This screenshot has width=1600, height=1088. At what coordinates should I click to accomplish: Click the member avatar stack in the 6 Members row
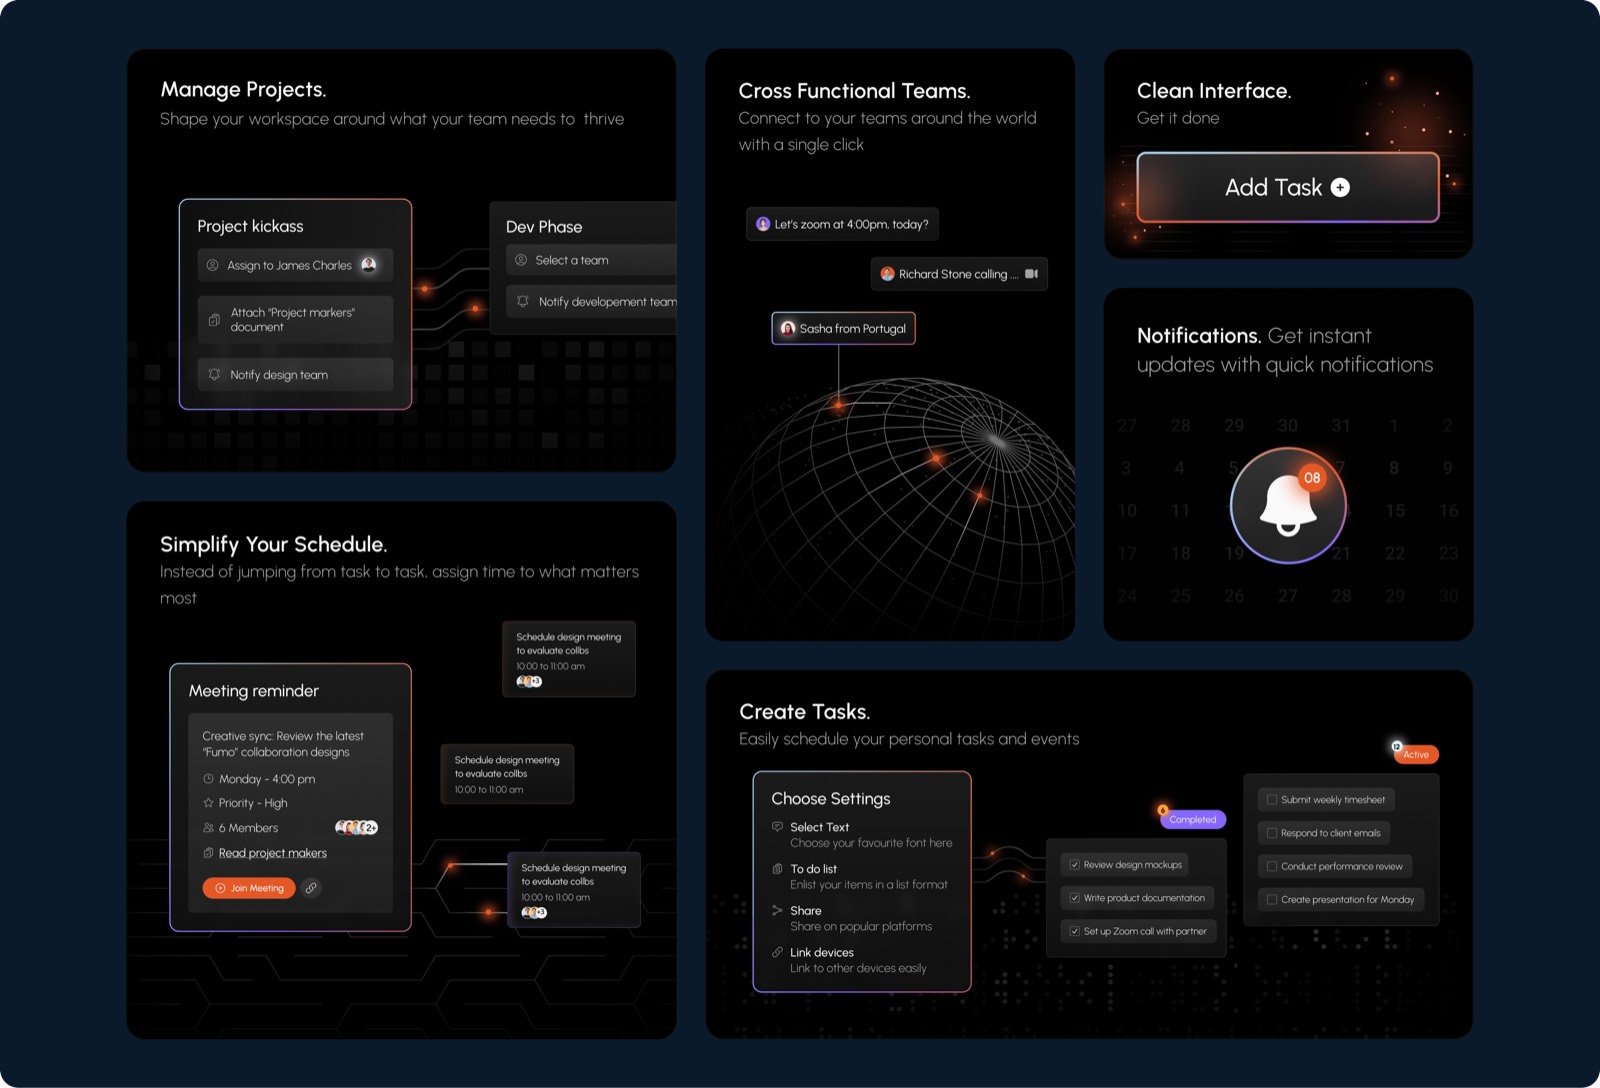click(356, 828)
